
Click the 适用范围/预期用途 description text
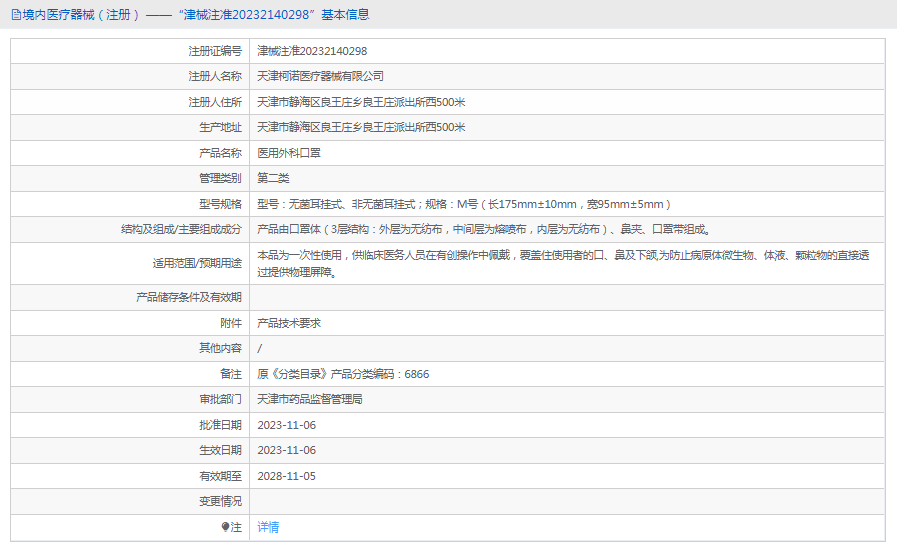[x=563, y=264]
